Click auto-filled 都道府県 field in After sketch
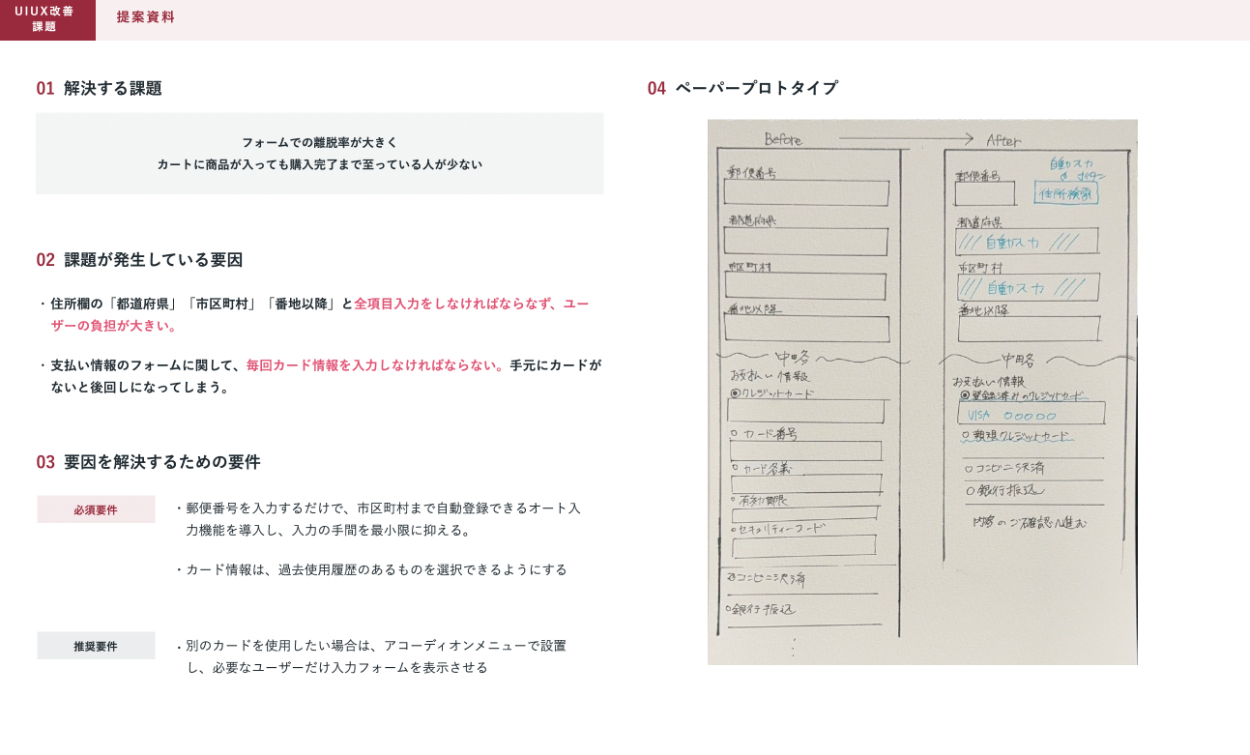The width and height of the screenshot is (1250, 755). [x=1027, y=242]
